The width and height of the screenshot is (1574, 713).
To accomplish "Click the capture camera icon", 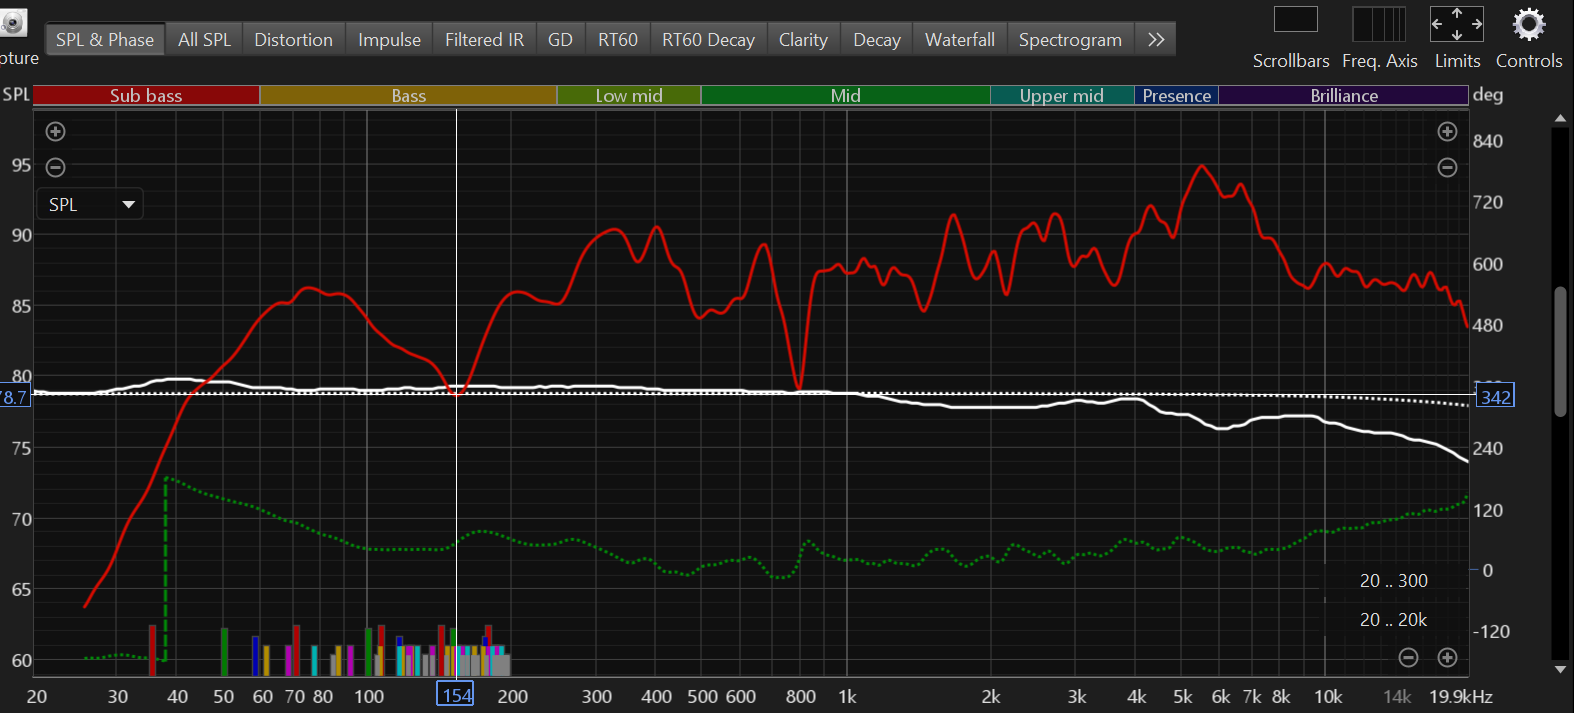I will coord(13,23).
